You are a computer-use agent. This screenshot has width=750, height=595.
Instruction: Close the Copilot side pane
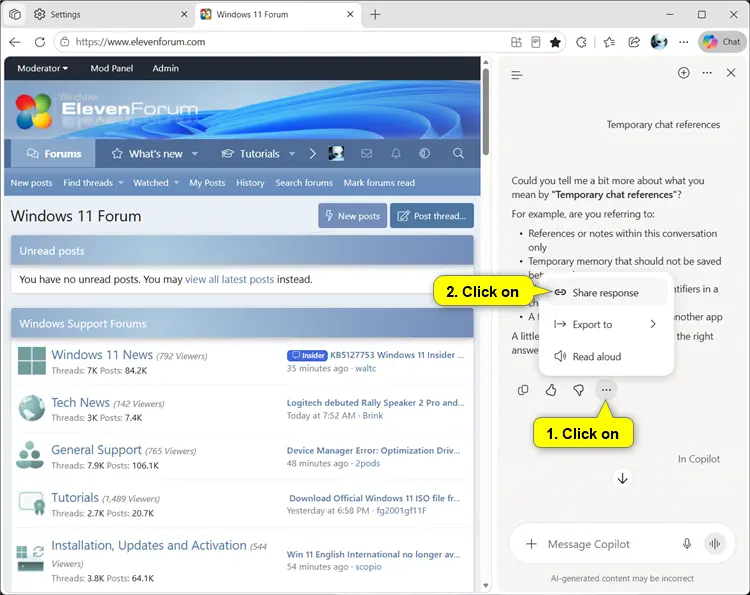pos(731,73)
